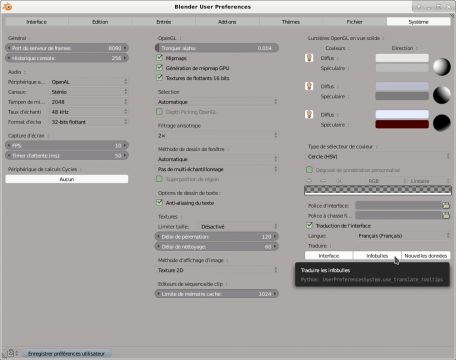456x360 pixels.
Task: Open color picker type Cercle (HSV) dropdown
Action: click(378, 156)
